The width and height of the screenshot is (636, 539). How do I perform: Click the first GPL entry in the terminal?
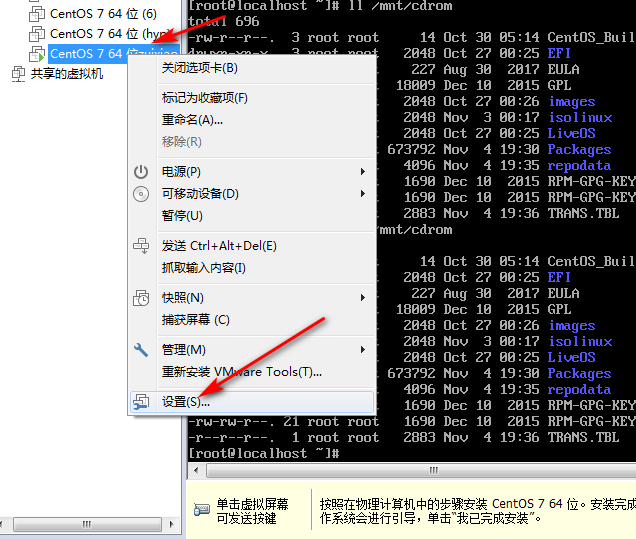pyautogui.click(x=559, y=85)
